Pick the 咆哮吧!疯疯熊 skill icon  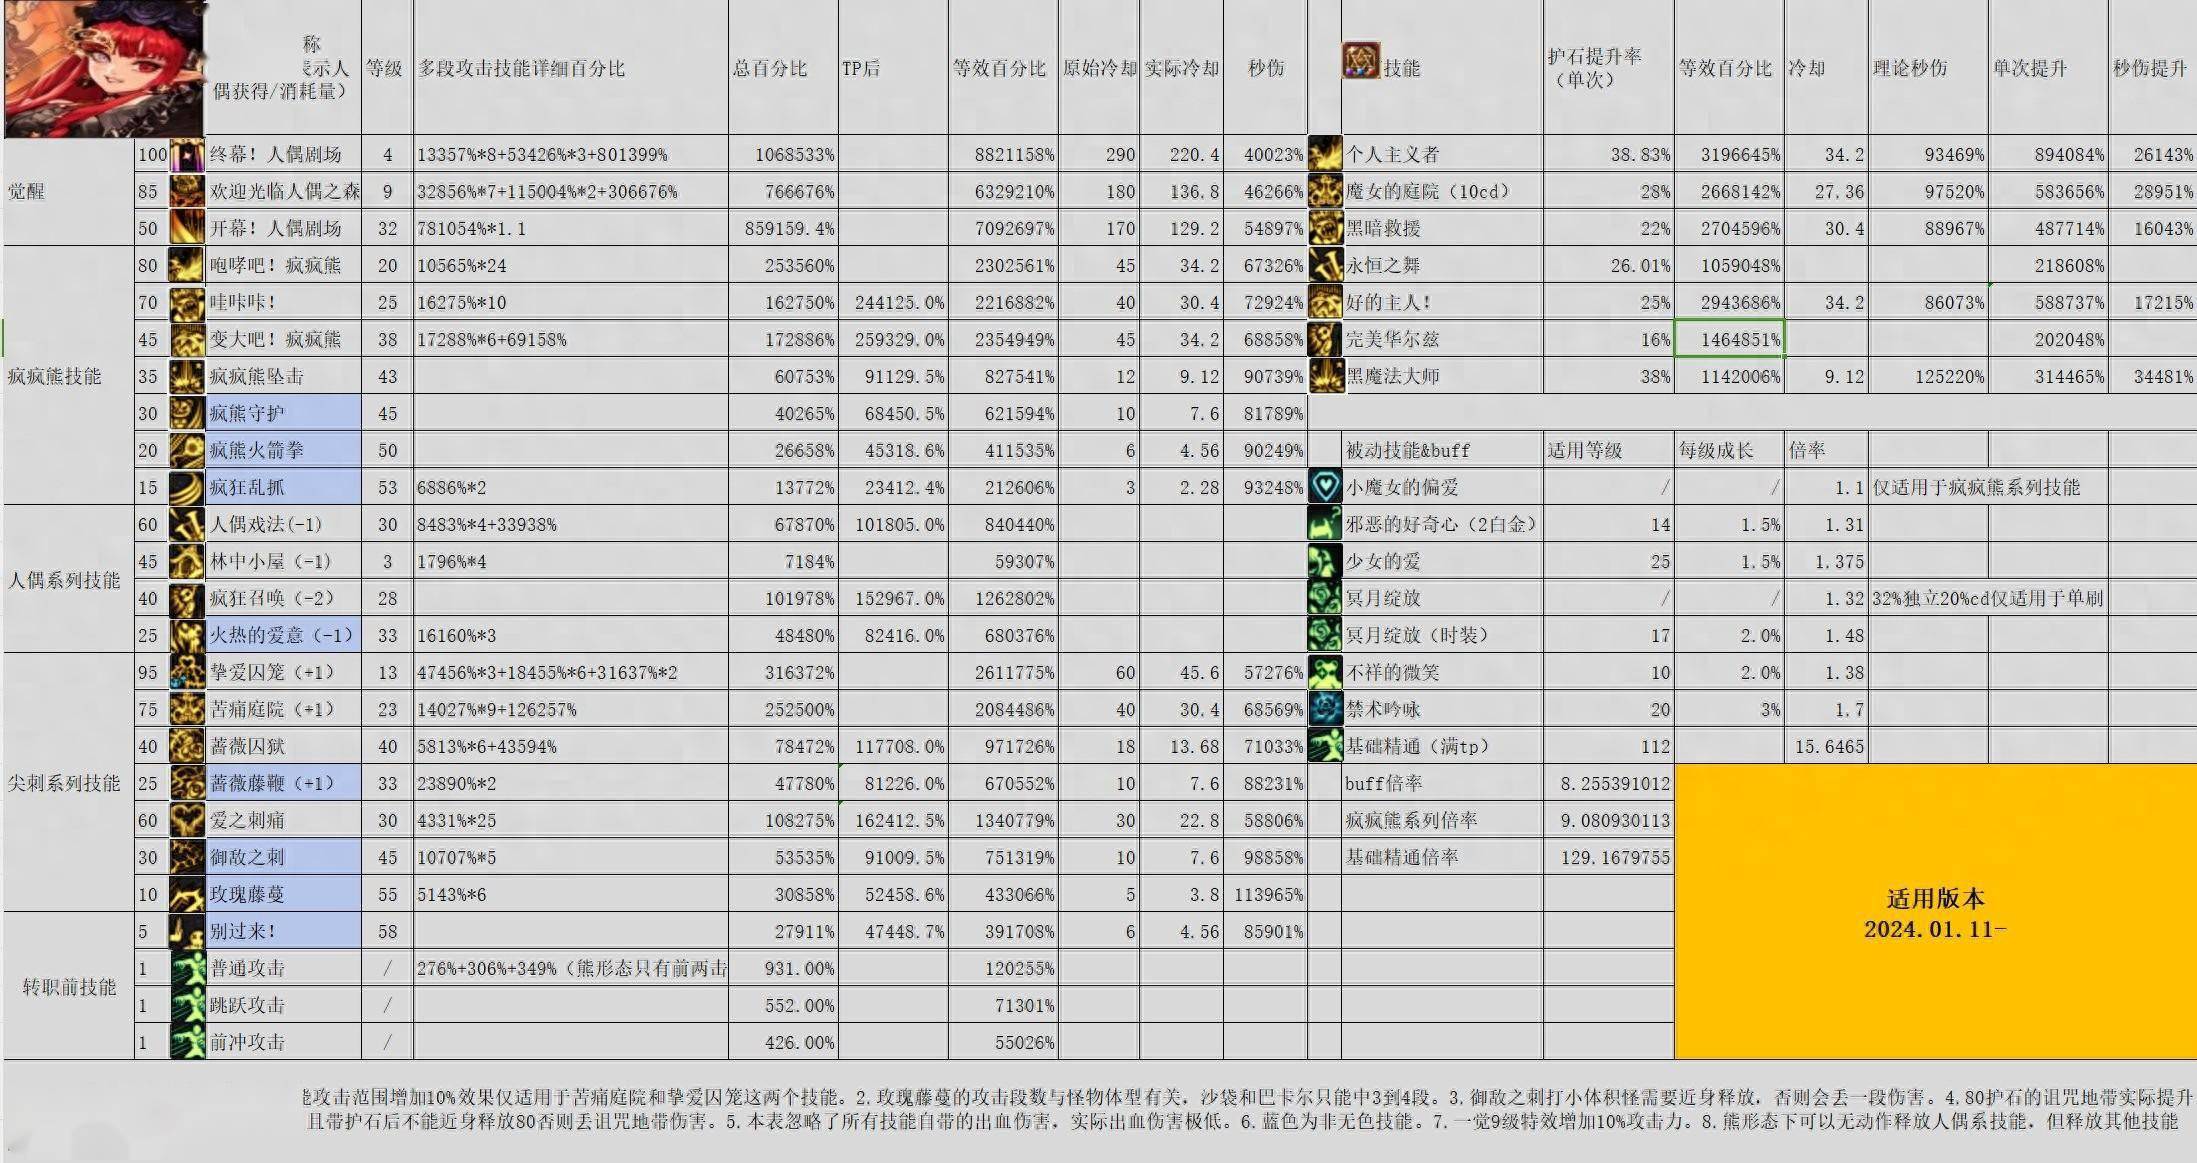[x=187, y=265]
